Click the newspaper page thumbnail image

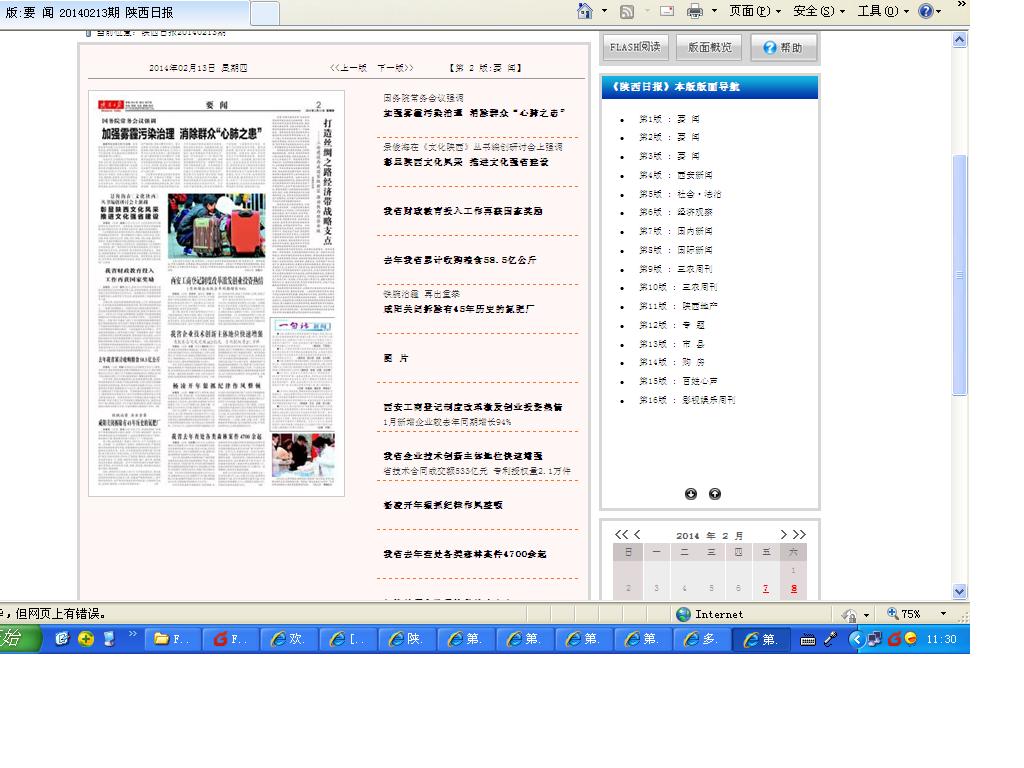216,294
